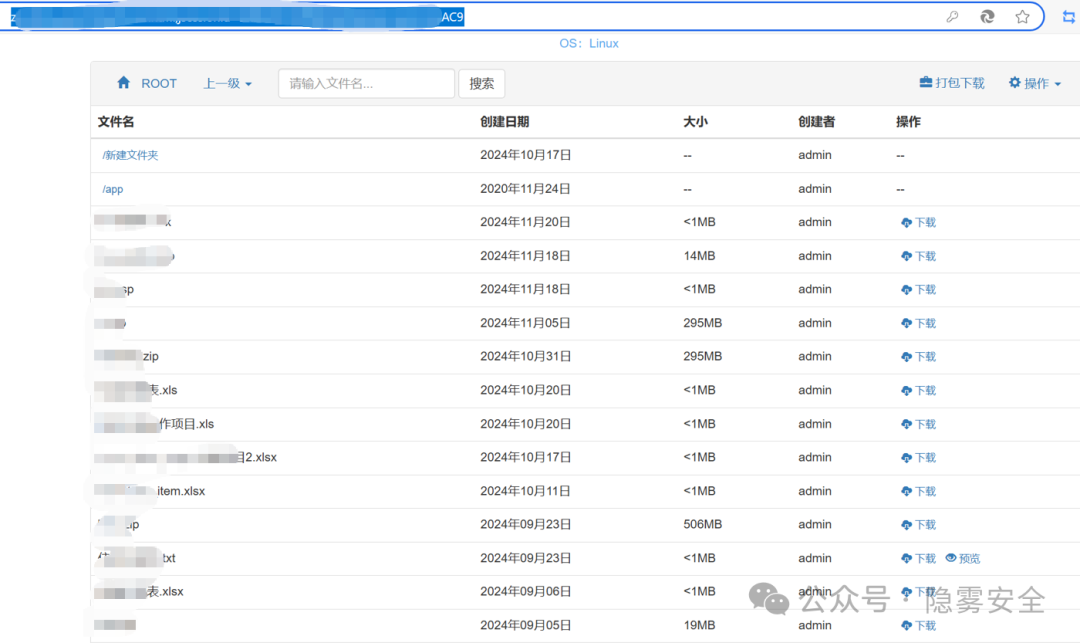
Task: Download the <1MB file dated 2024年11月18日
Action: [918, 290]
